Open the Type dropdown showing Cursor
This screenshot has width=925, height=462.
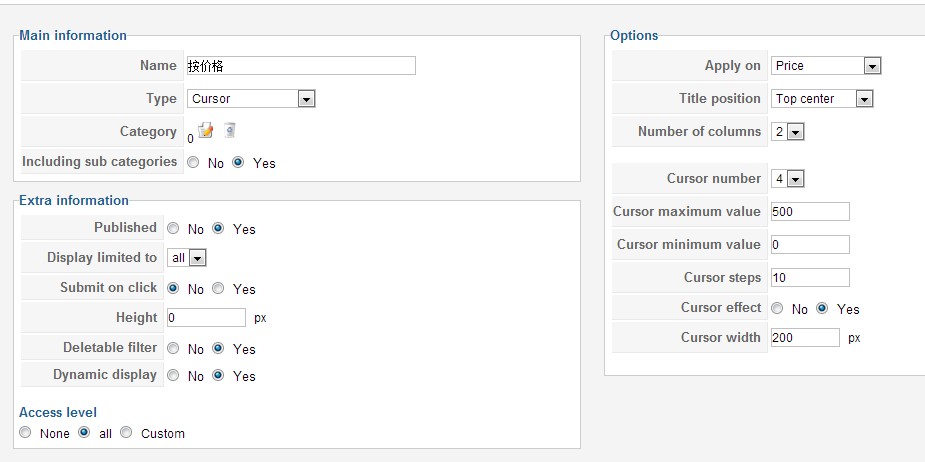(251, 99)
